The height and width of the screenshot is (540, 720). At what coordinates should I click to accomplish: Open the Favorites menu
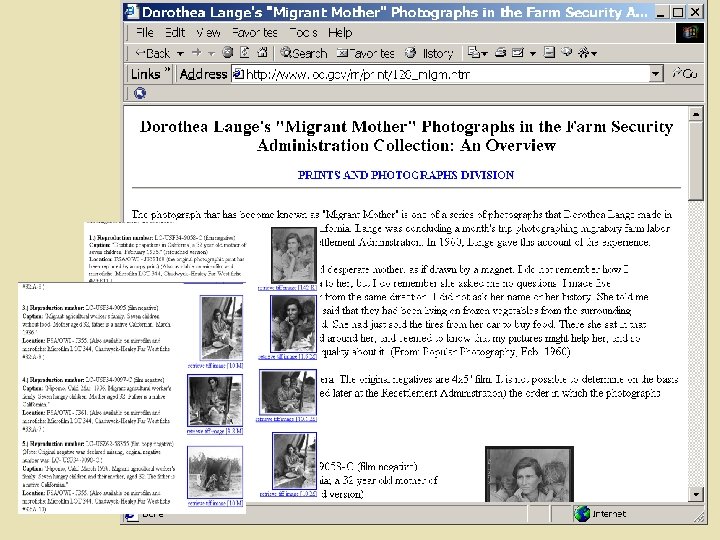(254, 33)
